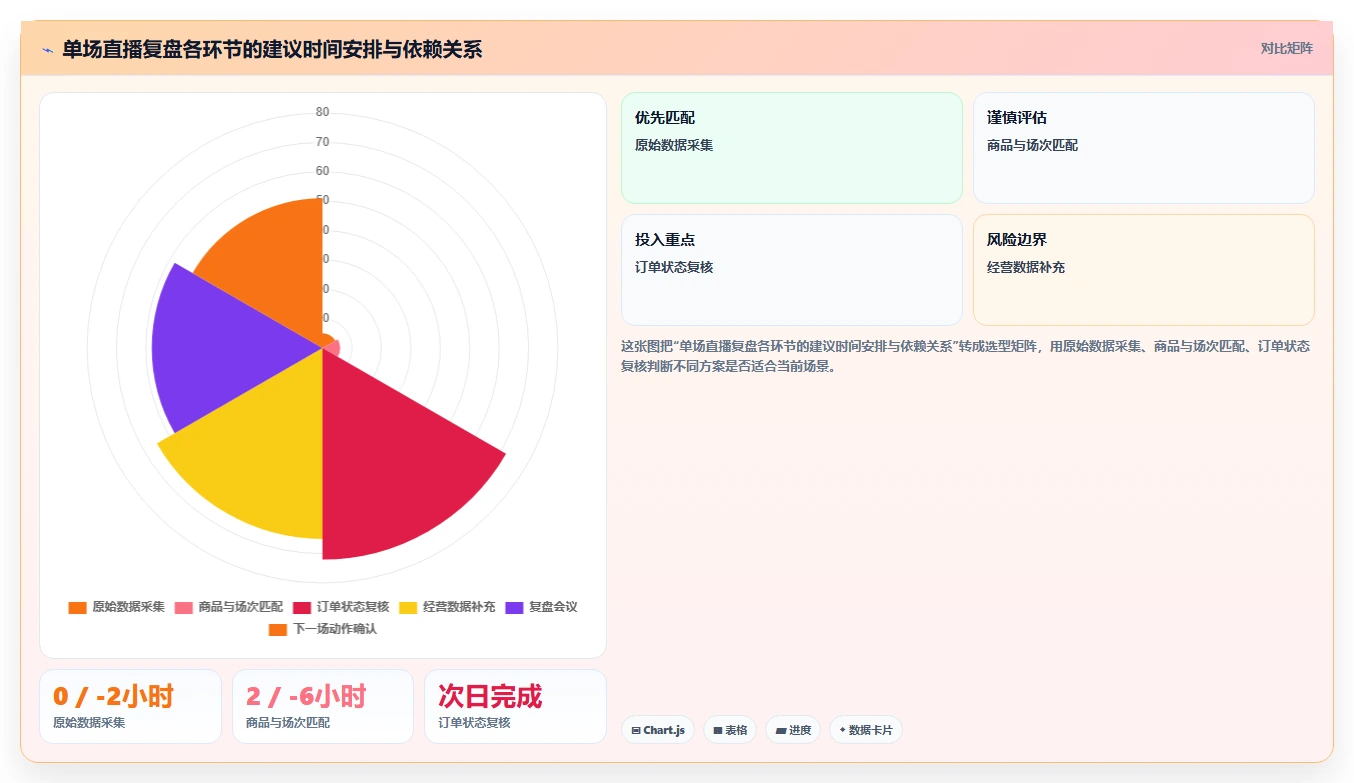Hide 下一场动作确认 via its legend entry
The image size is (1354, 783).
coord(323,629)
